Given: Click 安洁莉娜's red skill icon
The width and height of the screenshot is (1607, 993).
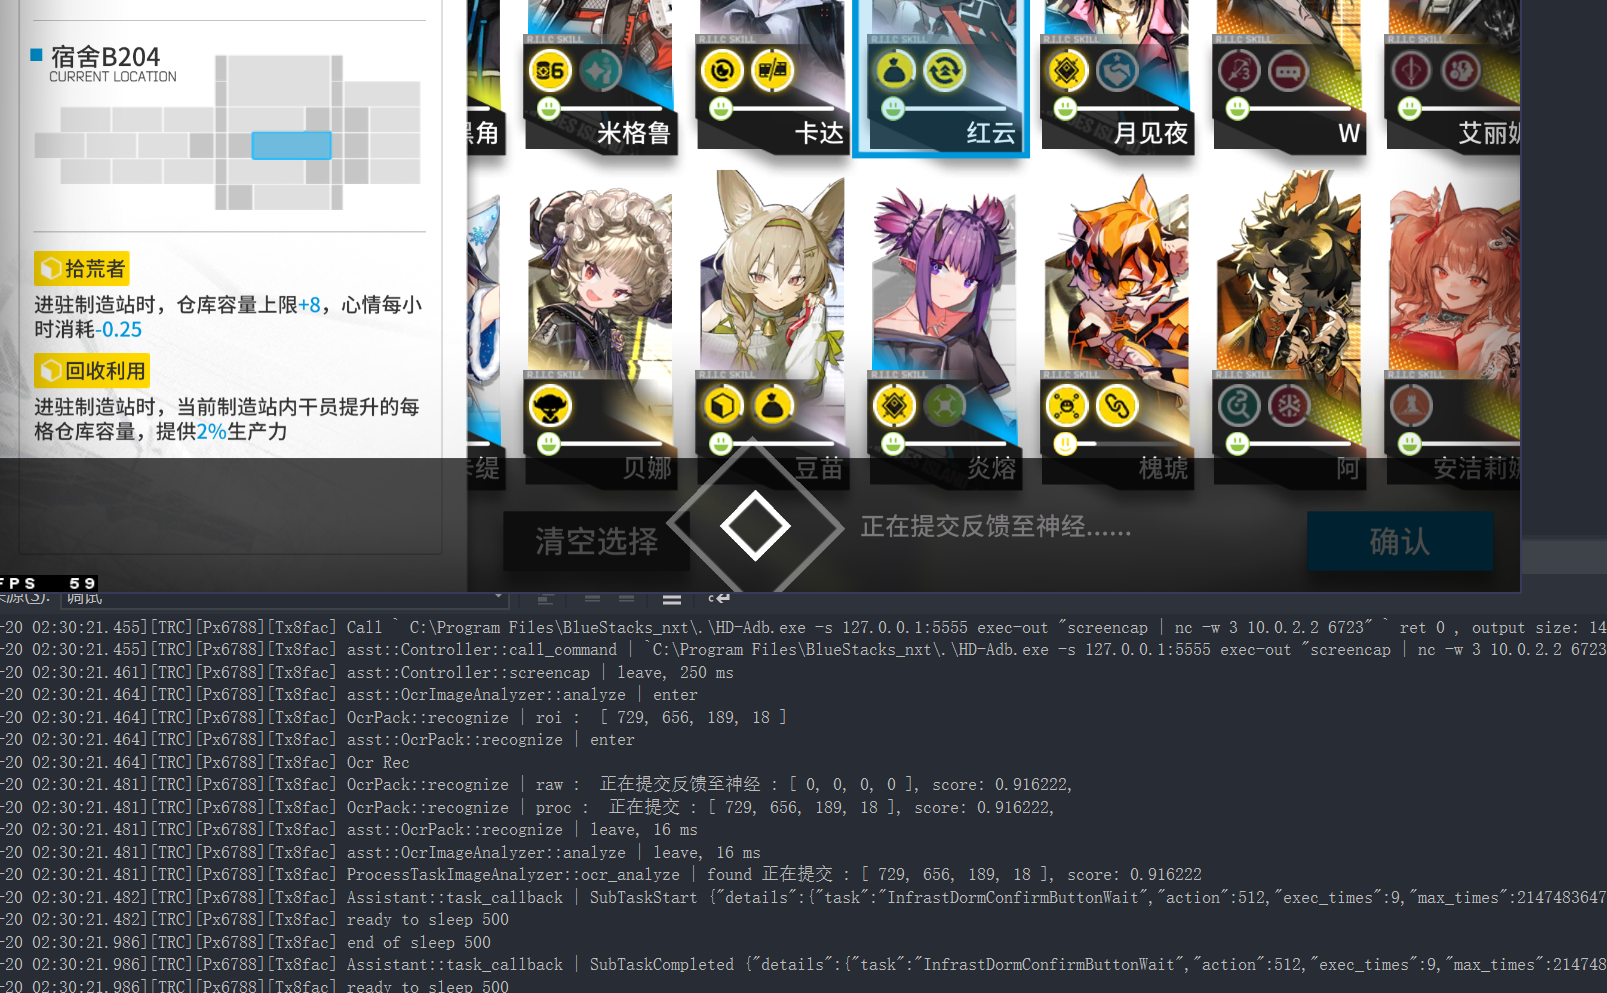Looking at the screenshot, I should [1411, 406].
